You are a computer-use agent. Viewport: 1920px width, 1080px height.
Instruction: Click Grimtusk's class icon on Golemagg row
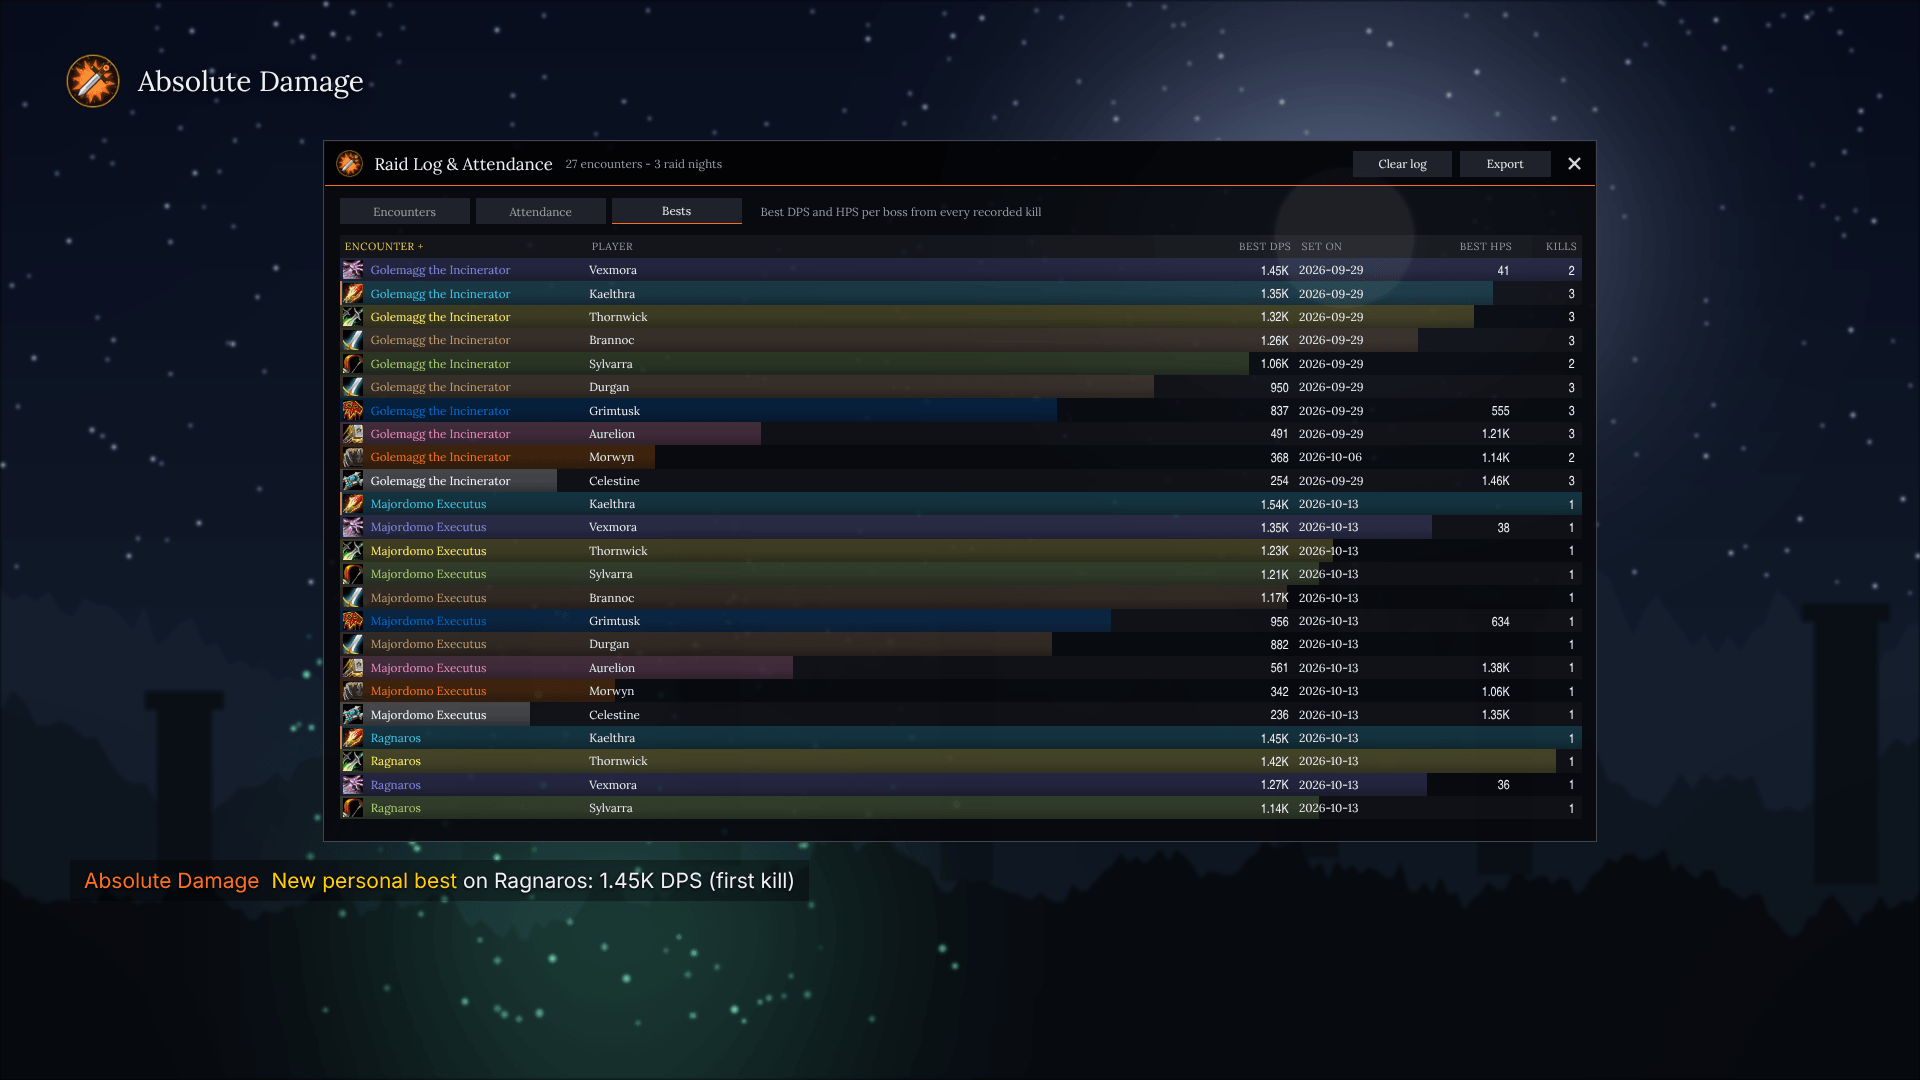click(353, 411)
